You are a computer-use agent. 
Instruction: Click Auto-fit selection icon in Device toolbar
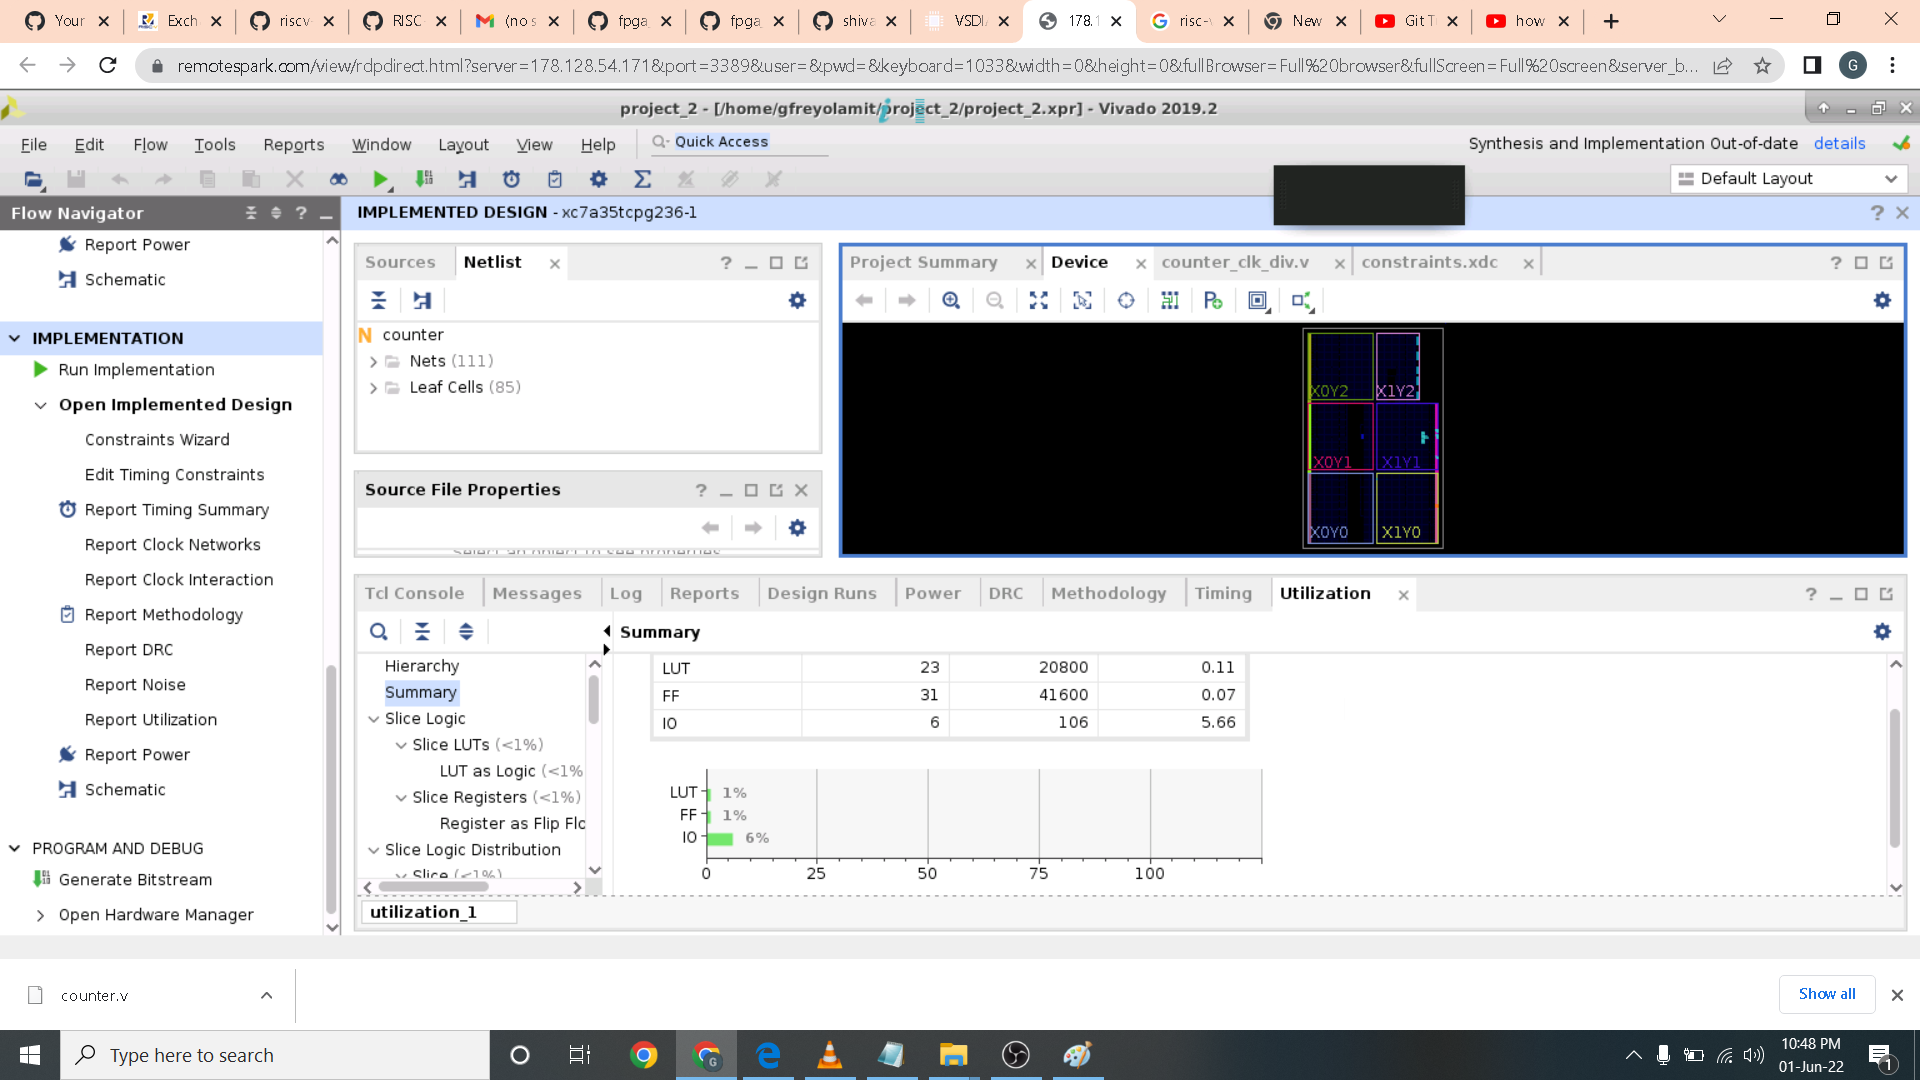pos(1082,301)
